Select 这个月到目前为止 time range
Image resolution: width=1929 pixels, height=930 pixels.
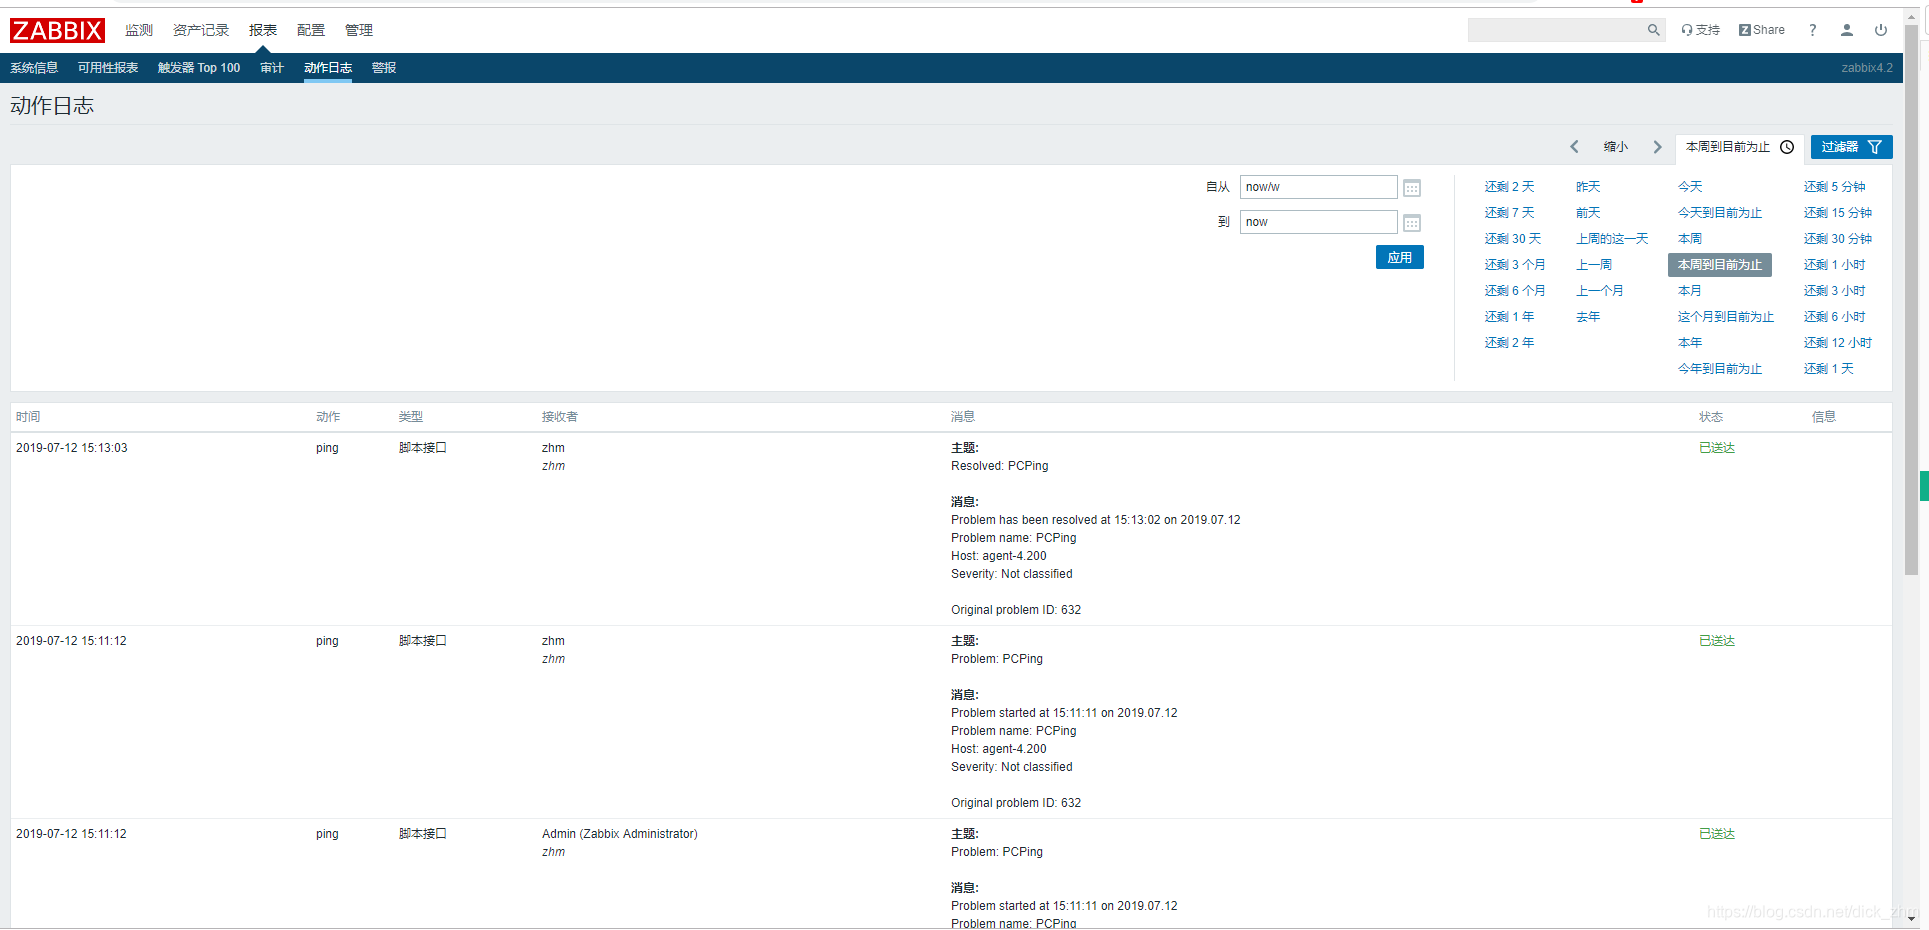click(x=1726, y=317)
